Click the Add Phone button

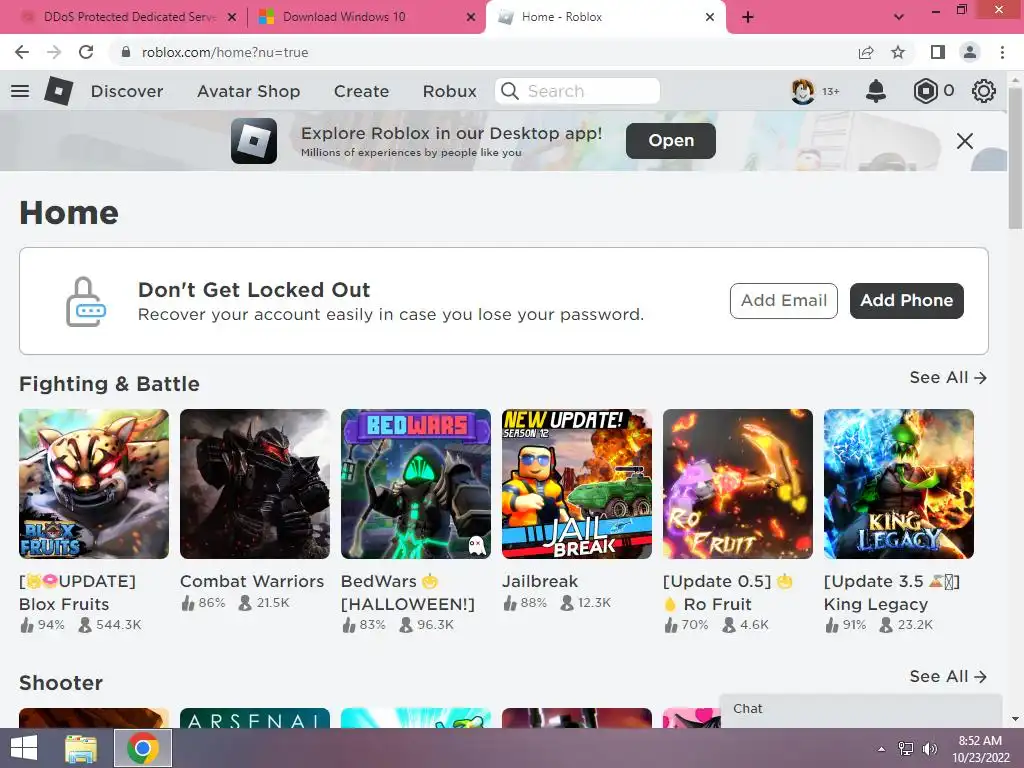(906, 300)
